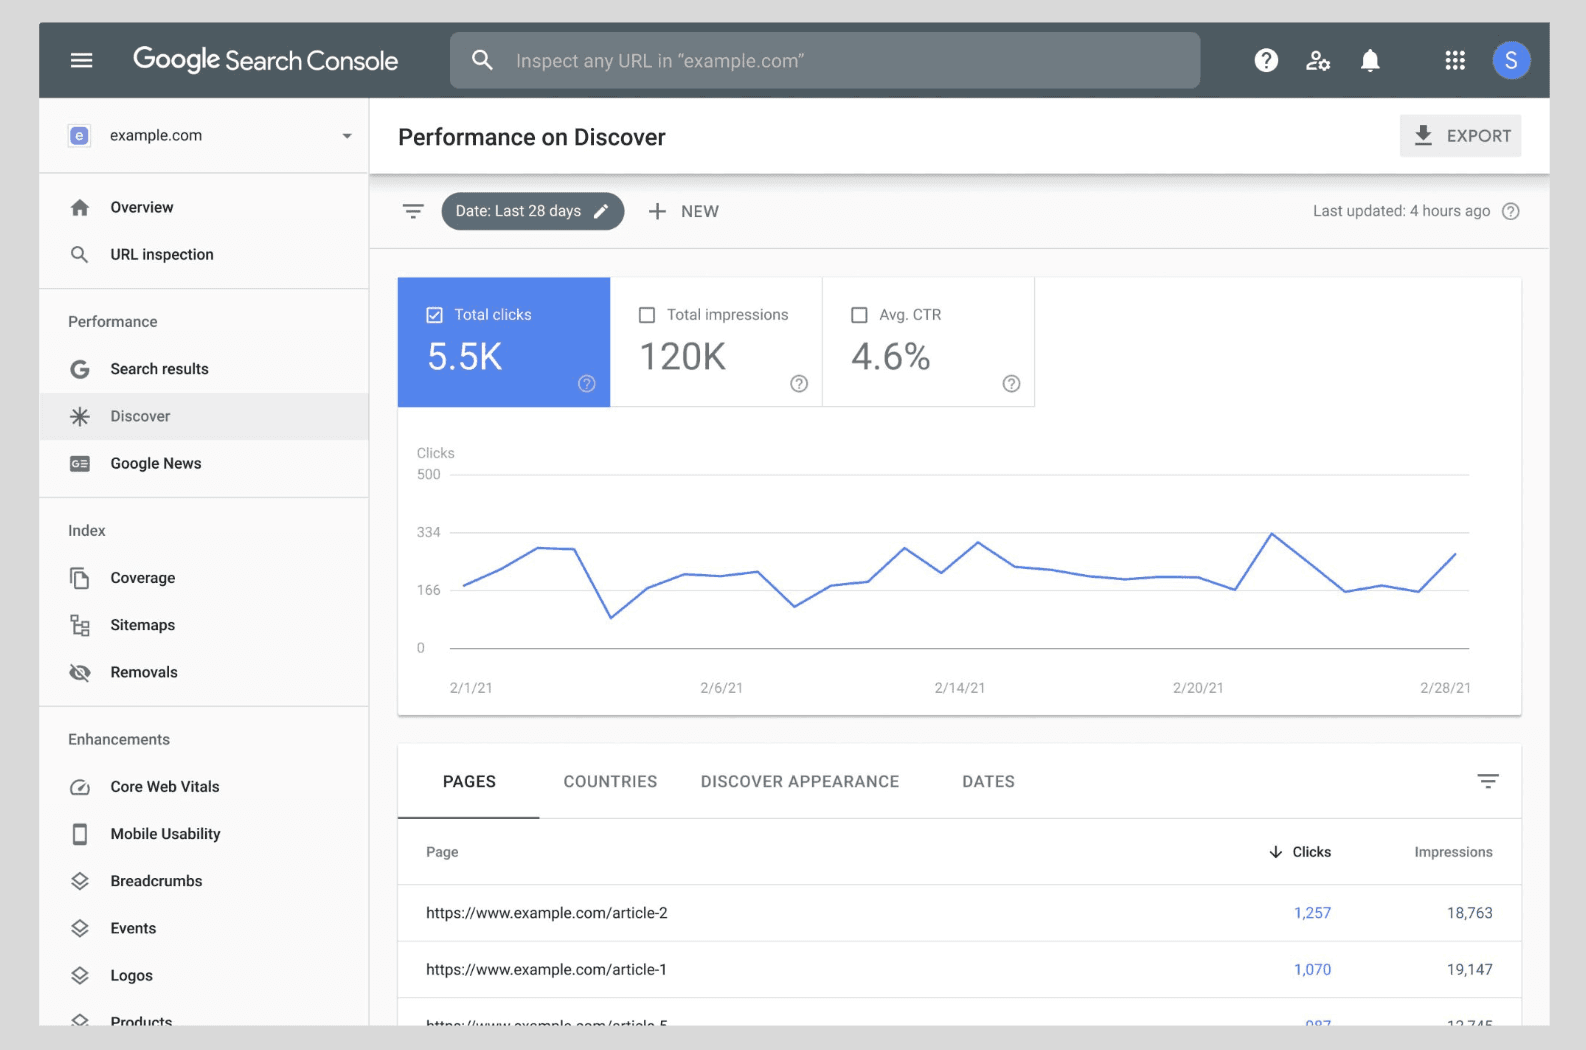The height and width of the screenshot is (1050, 1586).
Task: Open the Google apps grid
Action: pyautogui.click(x=1455, y=61)
